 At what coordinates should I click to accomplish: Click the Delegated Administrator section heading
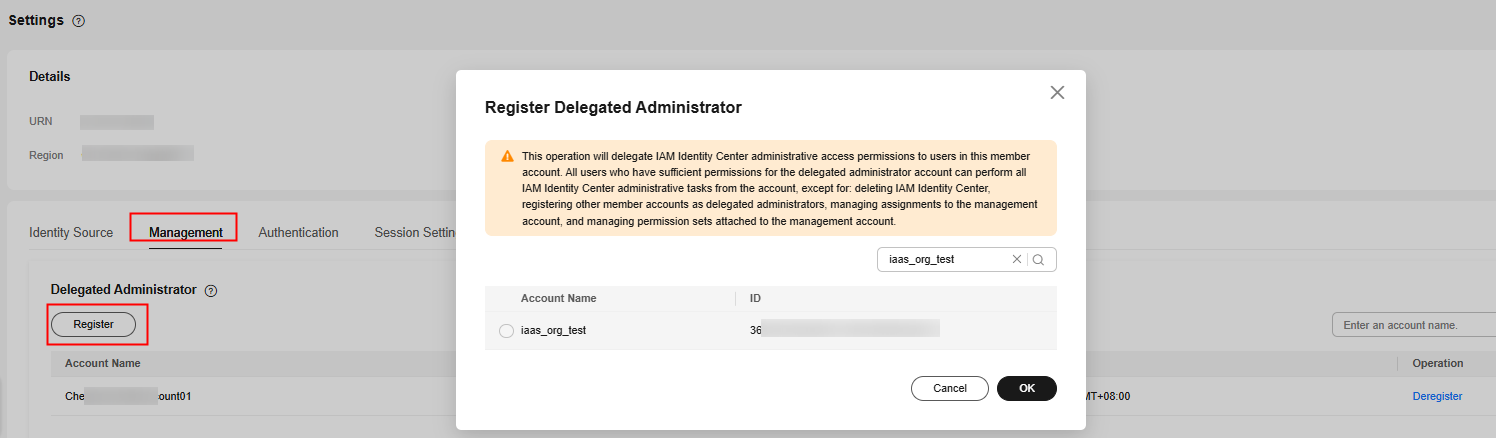pyautogui.click(x=124, y=289)
